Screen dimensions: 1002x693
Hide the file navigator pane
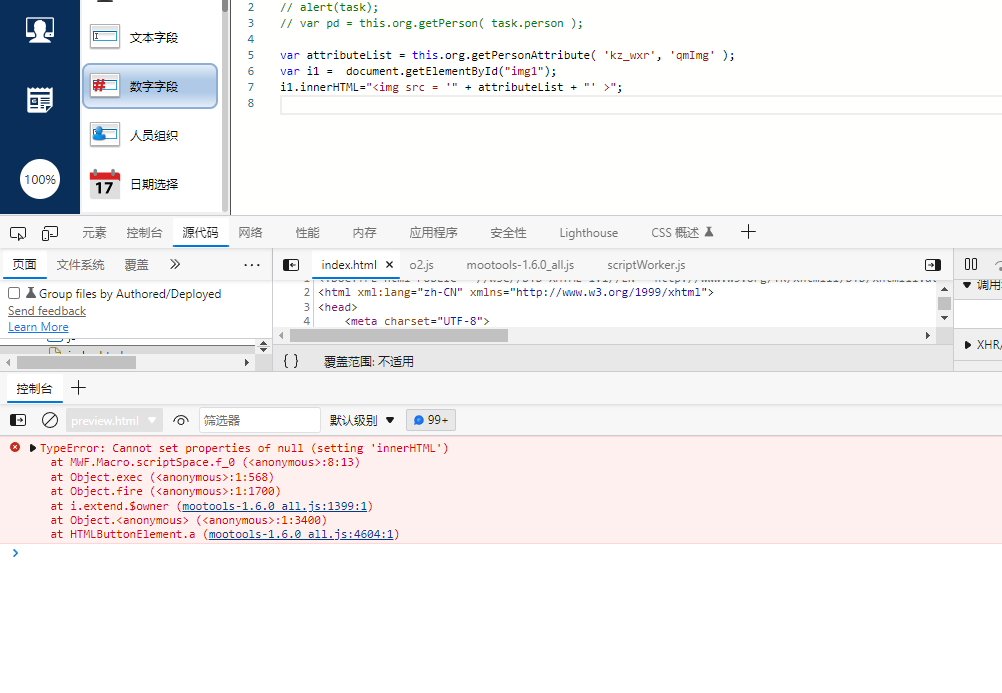click(291, 265)
